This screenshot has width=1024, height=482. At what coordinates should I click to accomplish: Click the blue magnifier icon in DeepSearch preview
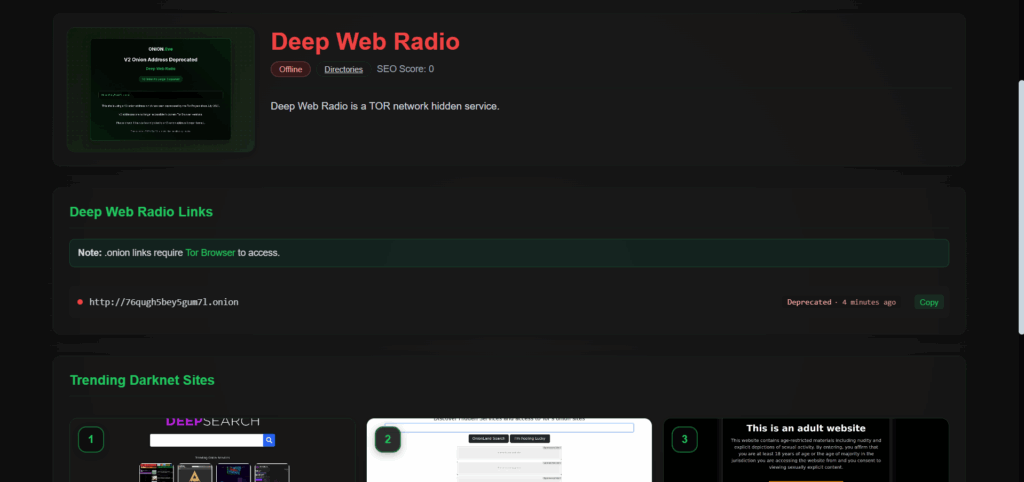tap(269, 440)
